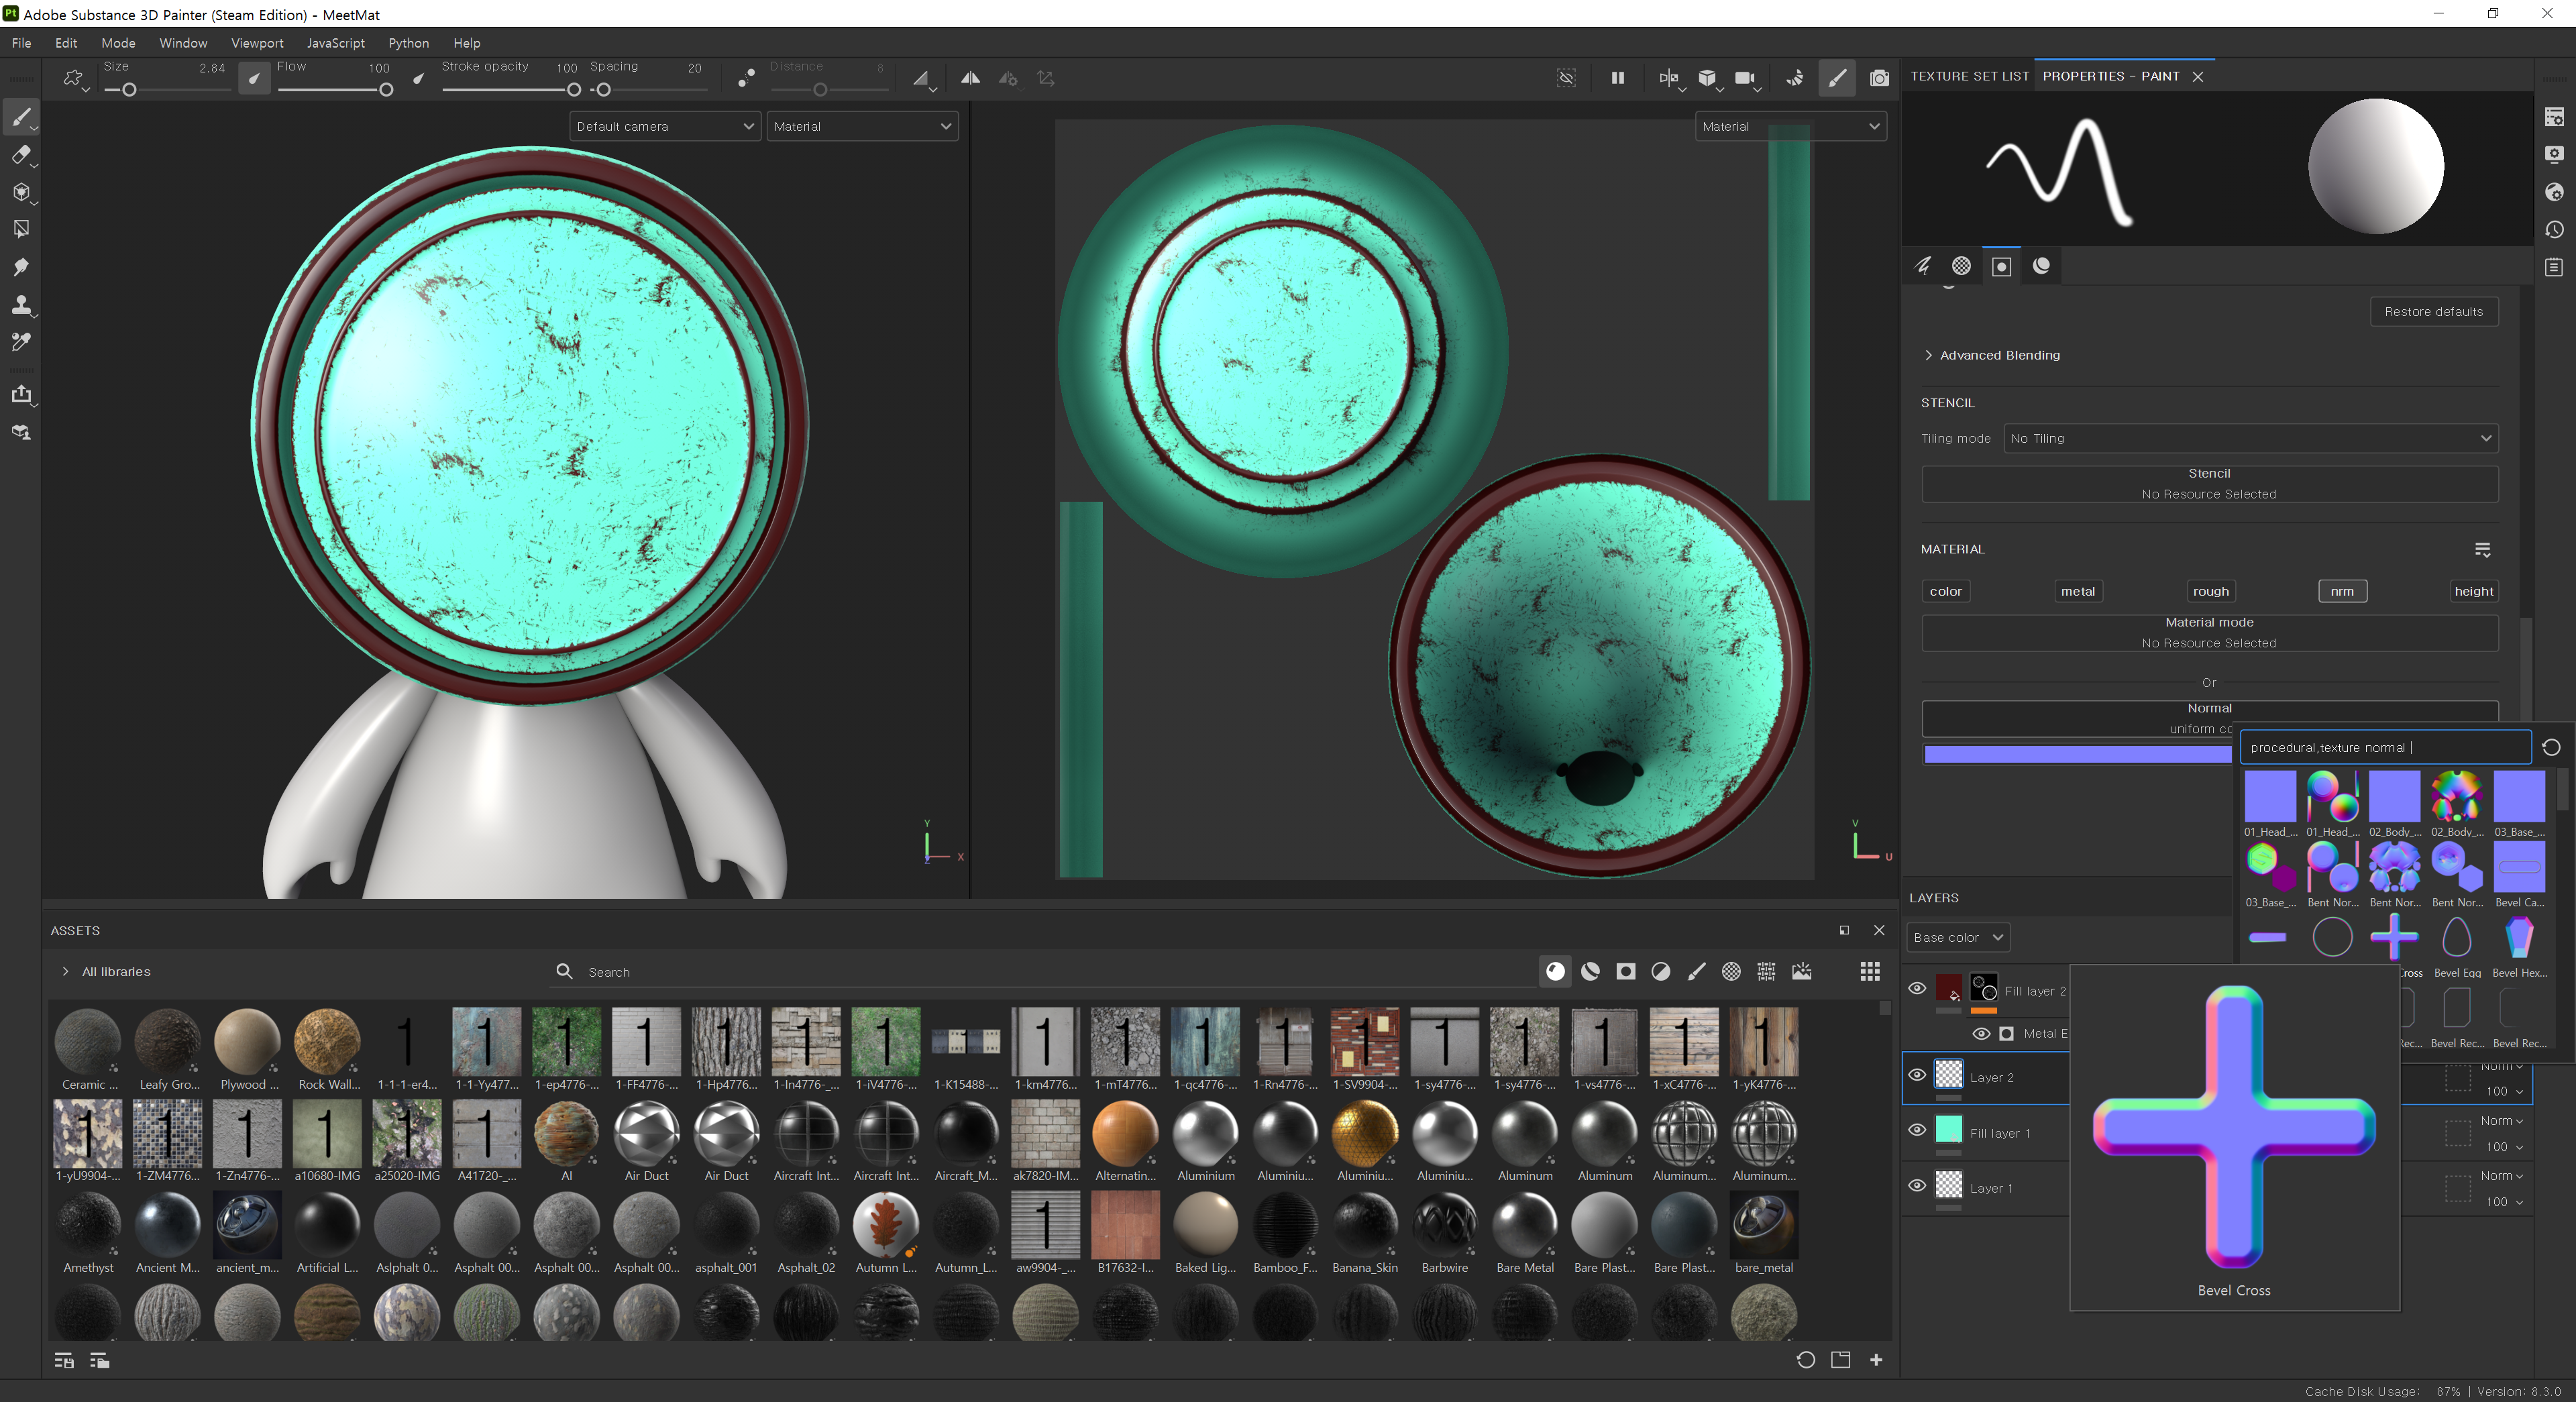Open the Viewport menu
Image resolution: width=2576 pixels, height=1402 pixels.
tap(257, 43)
